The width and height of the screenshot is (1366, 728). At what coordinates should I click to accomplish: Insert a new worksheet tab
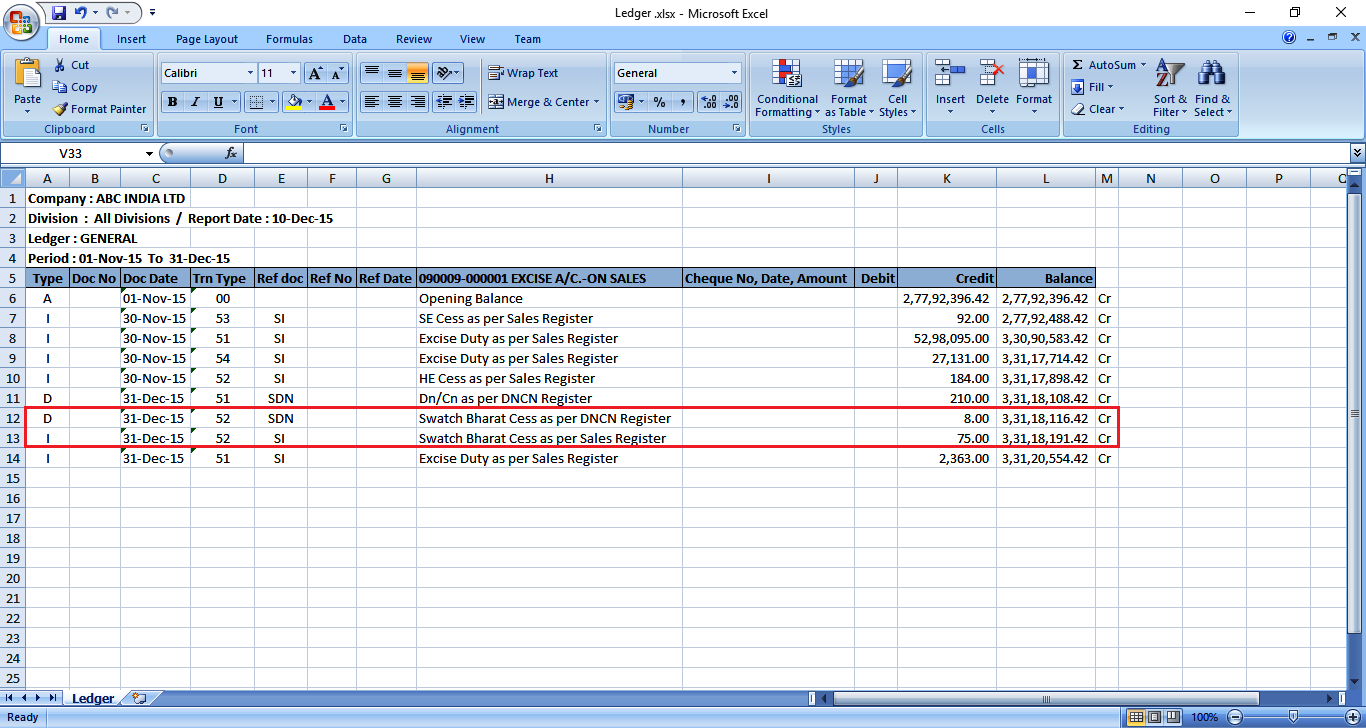[x=139, y=698]
